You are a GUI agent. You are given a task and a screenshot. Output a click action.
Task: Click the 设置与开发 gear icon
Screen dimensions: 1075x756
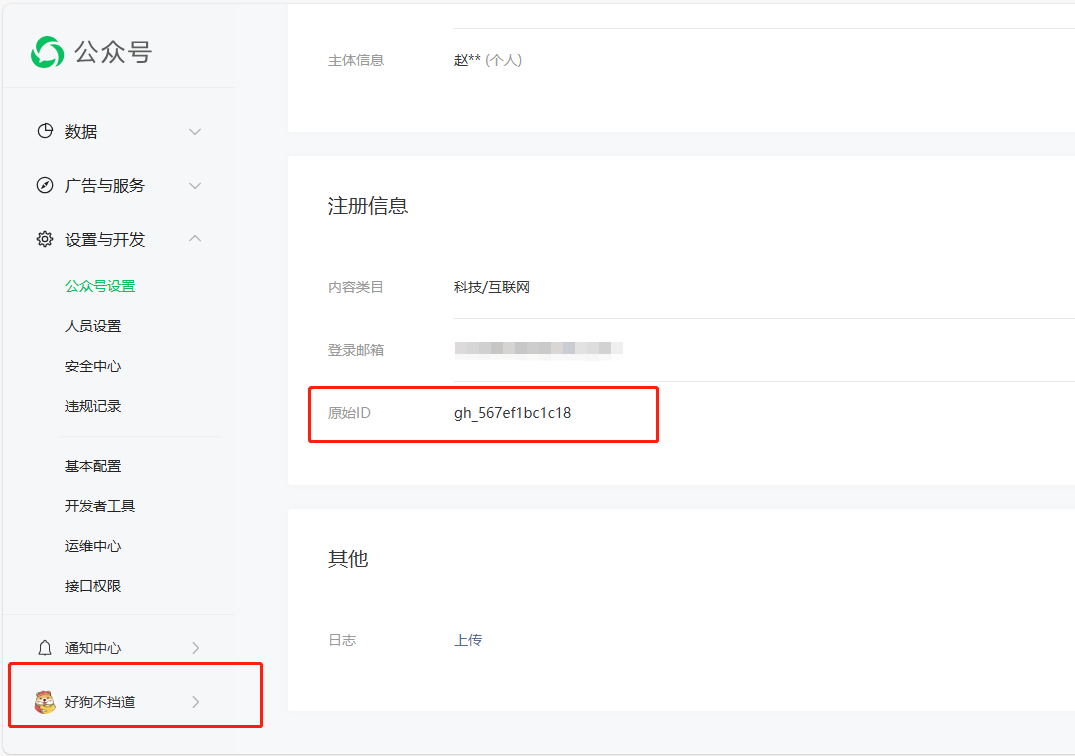point(45,239)
